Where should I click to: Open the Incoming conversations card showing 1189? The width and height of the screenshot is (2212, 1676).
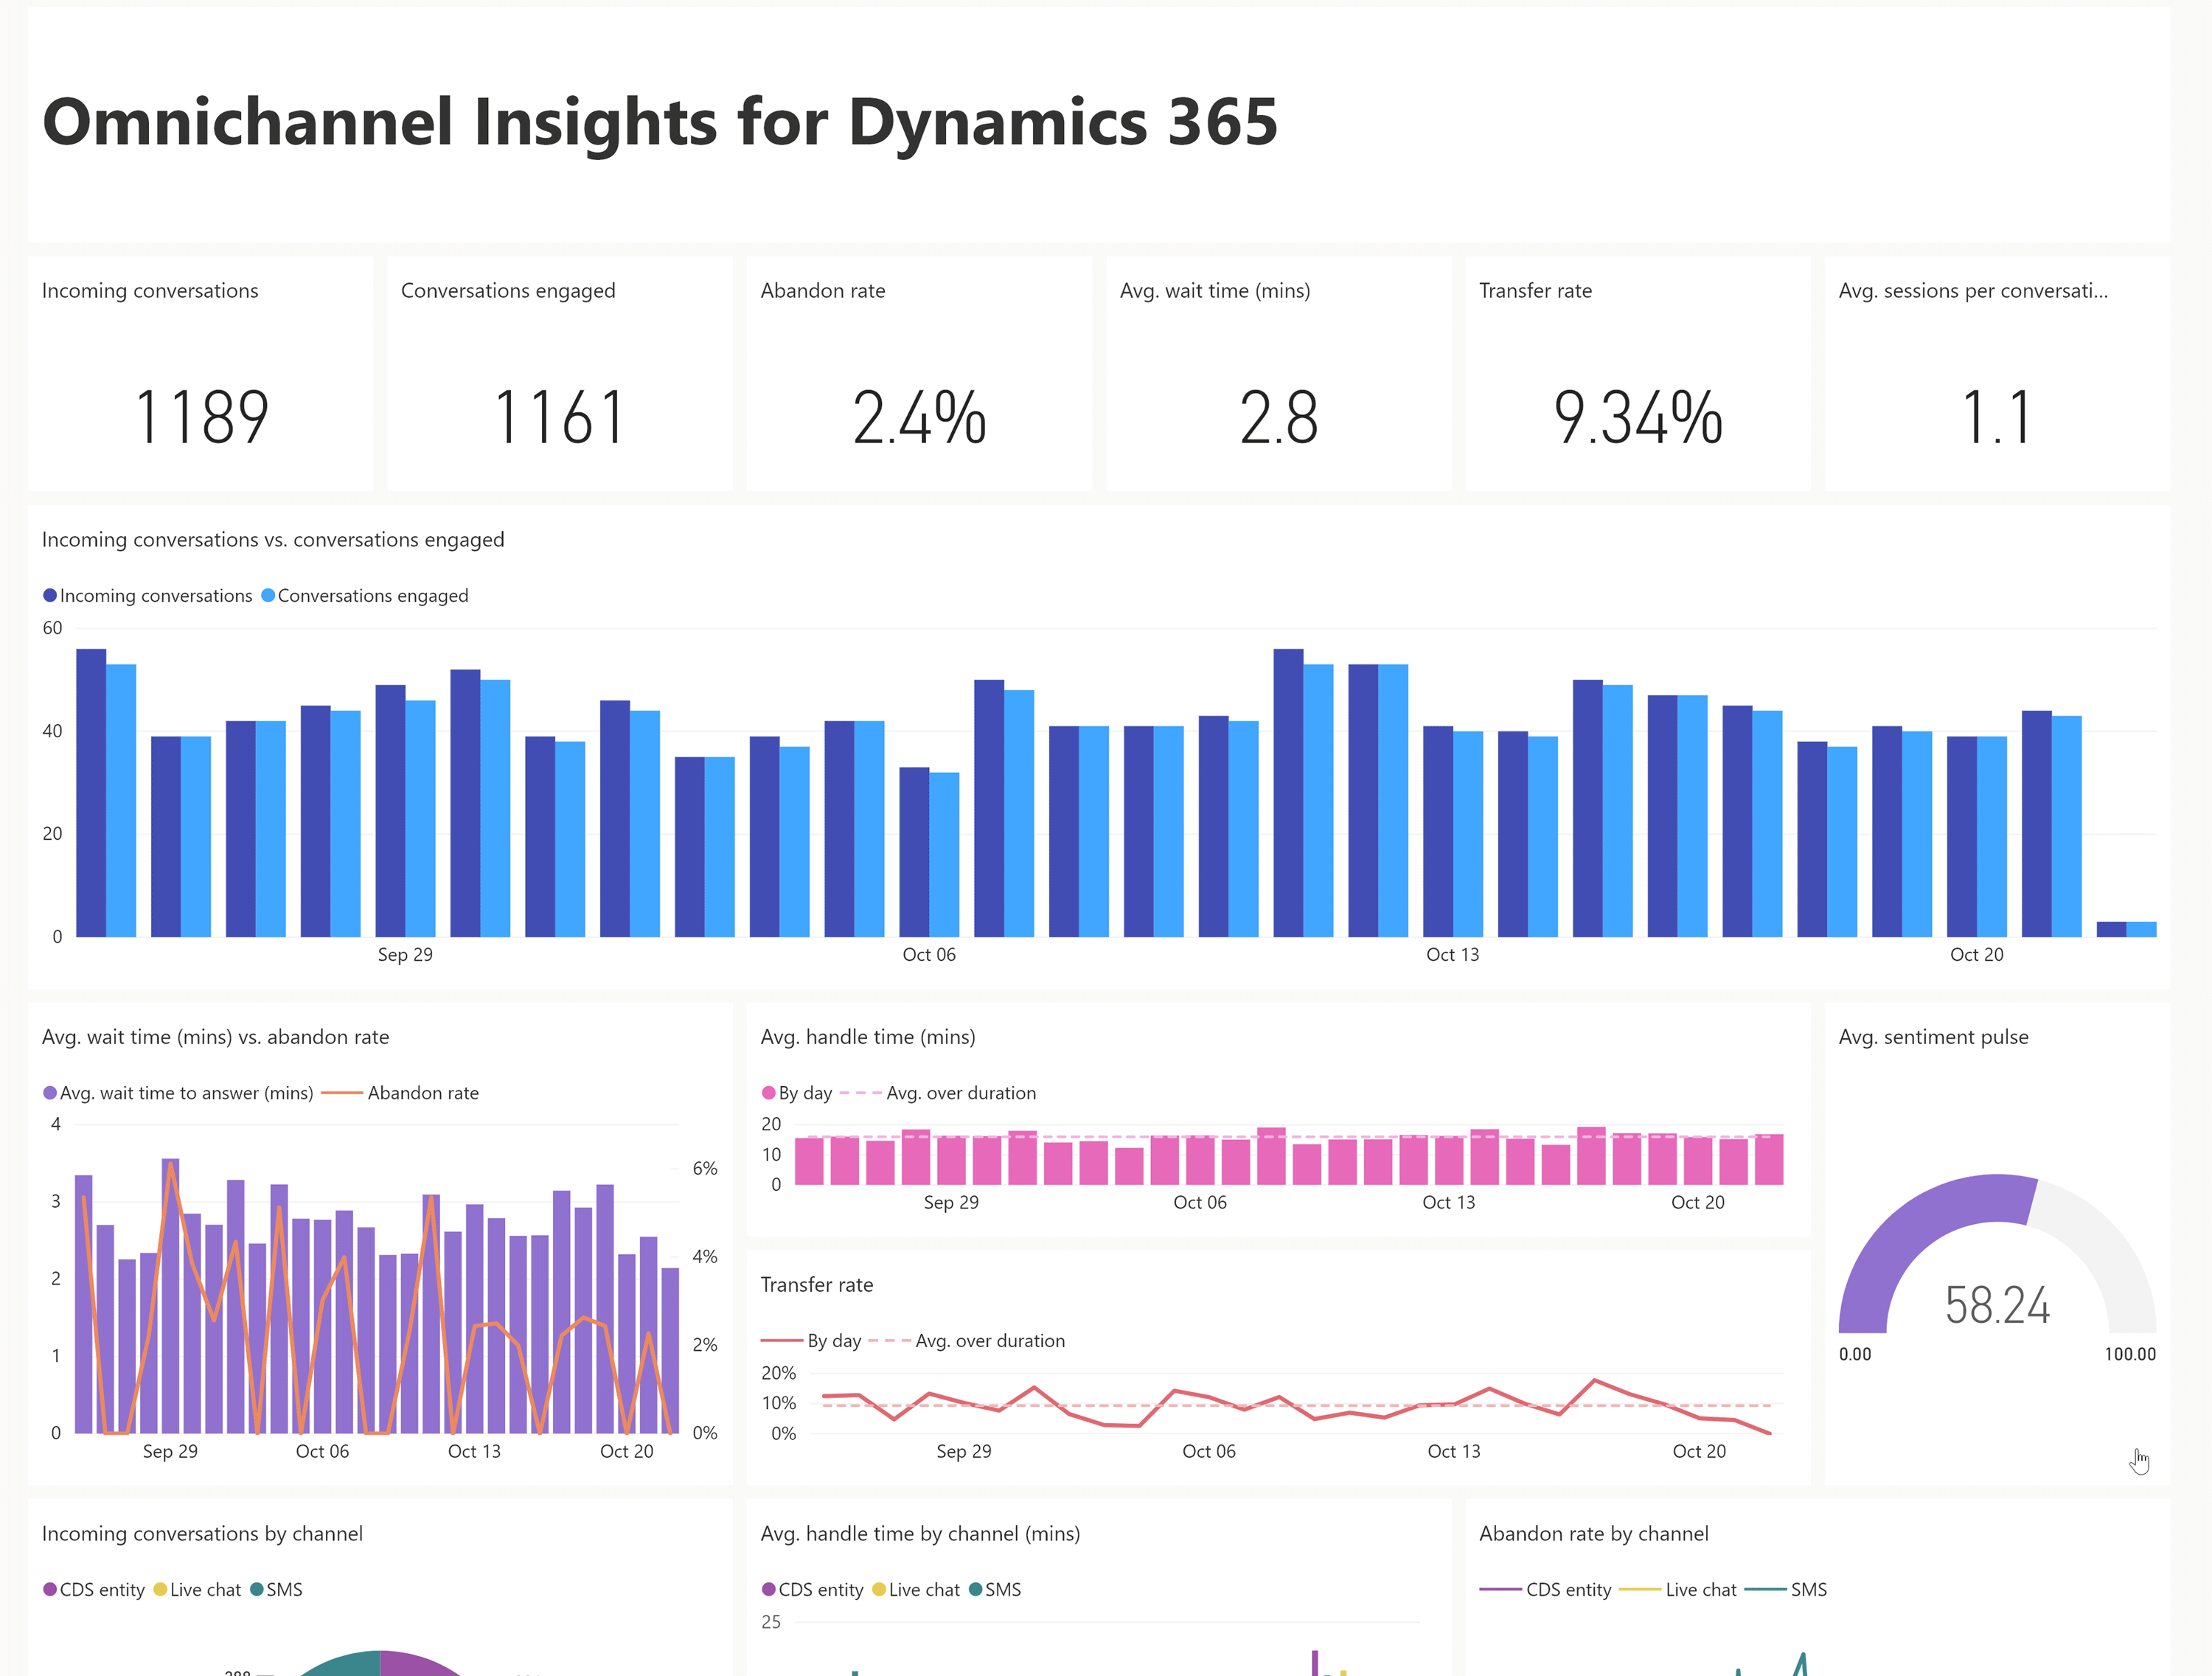pos(200,373)
